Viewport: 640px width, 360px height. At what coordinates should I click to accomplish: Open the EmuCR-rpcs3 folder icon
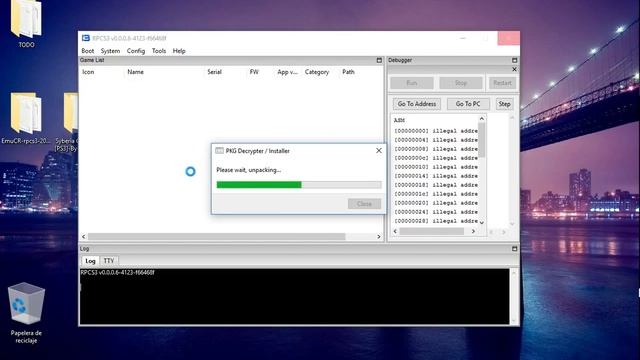coord(26,113)
